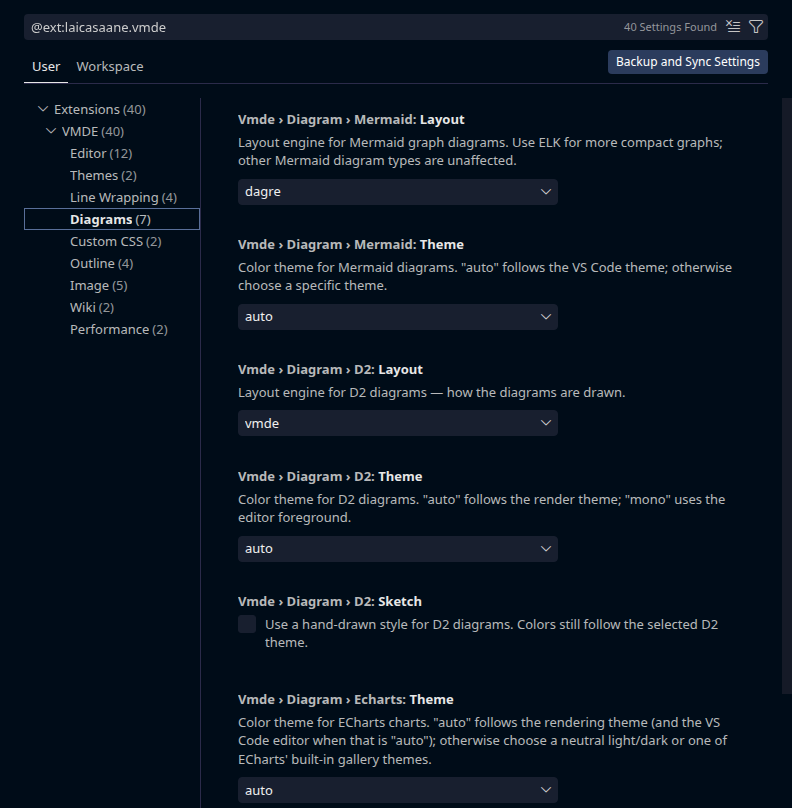The width and height of the screenshot is (792, 808).
Task: Clear the settings search input icon
Action: (733, 26)
